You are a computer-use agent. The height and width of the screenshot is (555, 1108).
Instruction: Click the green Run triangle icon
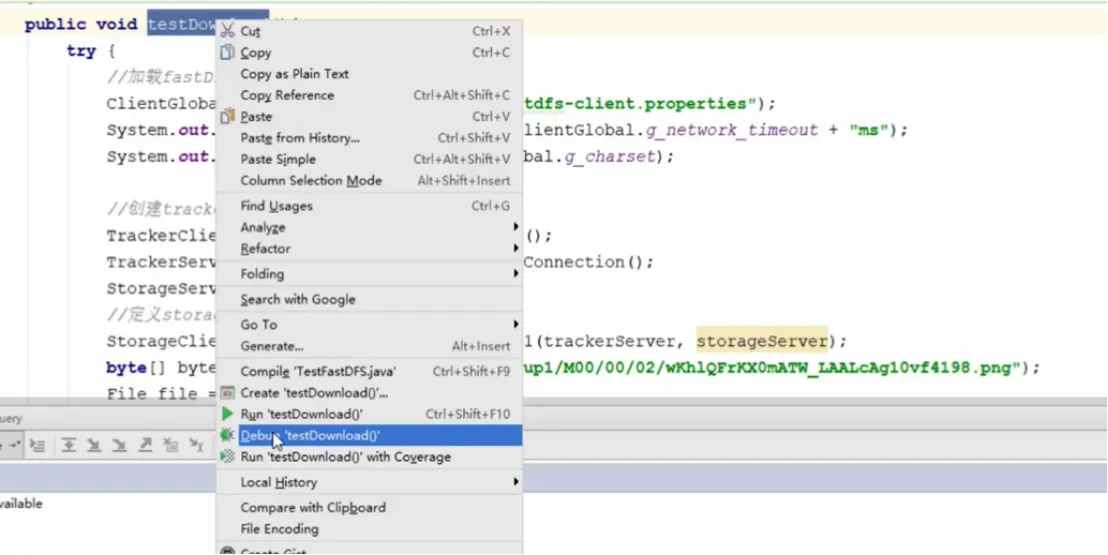[227, 413]
